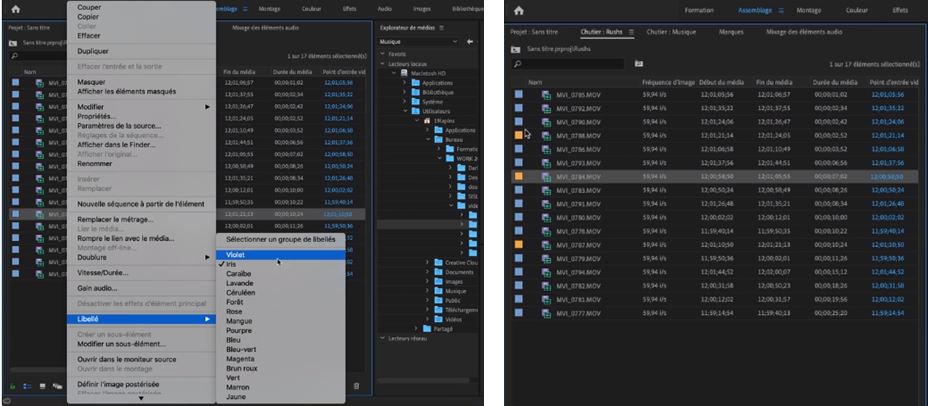Click the parent bin folder icon Sans titre.prproj/Rushs

(x=516, y=48)
